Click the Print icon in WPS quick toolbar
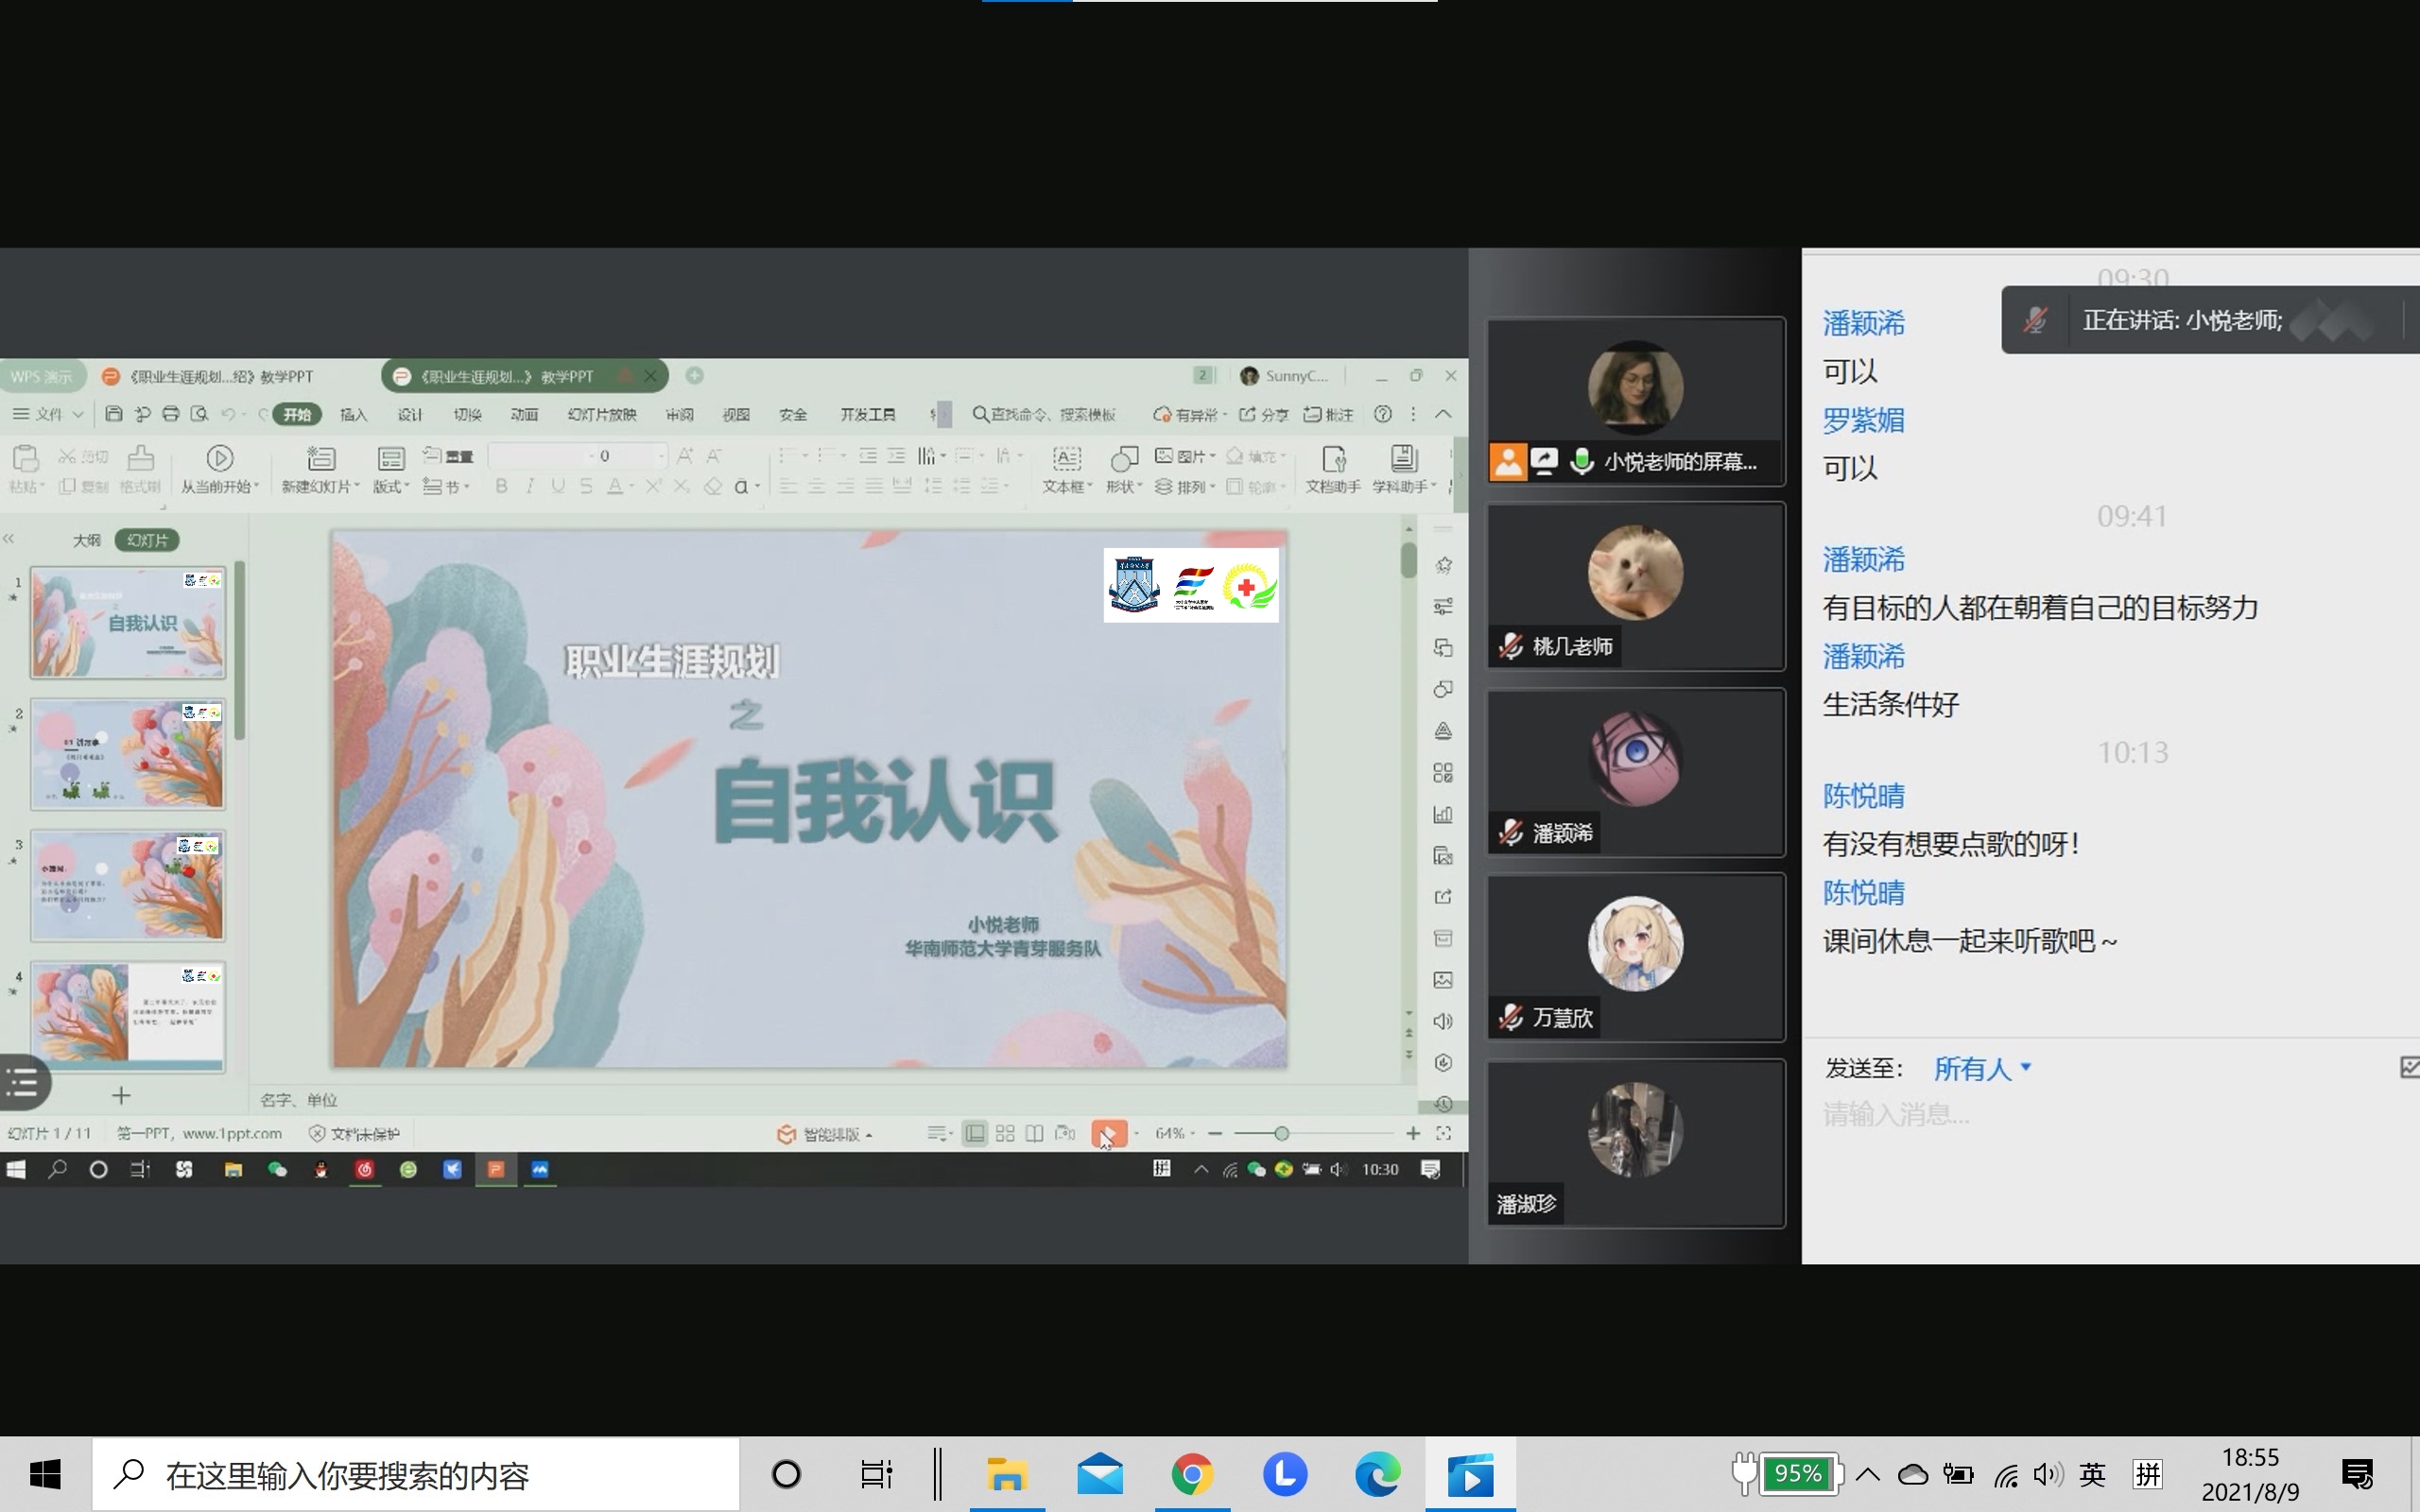This screenshot has height=1512, width=2420. click(171, 414)
